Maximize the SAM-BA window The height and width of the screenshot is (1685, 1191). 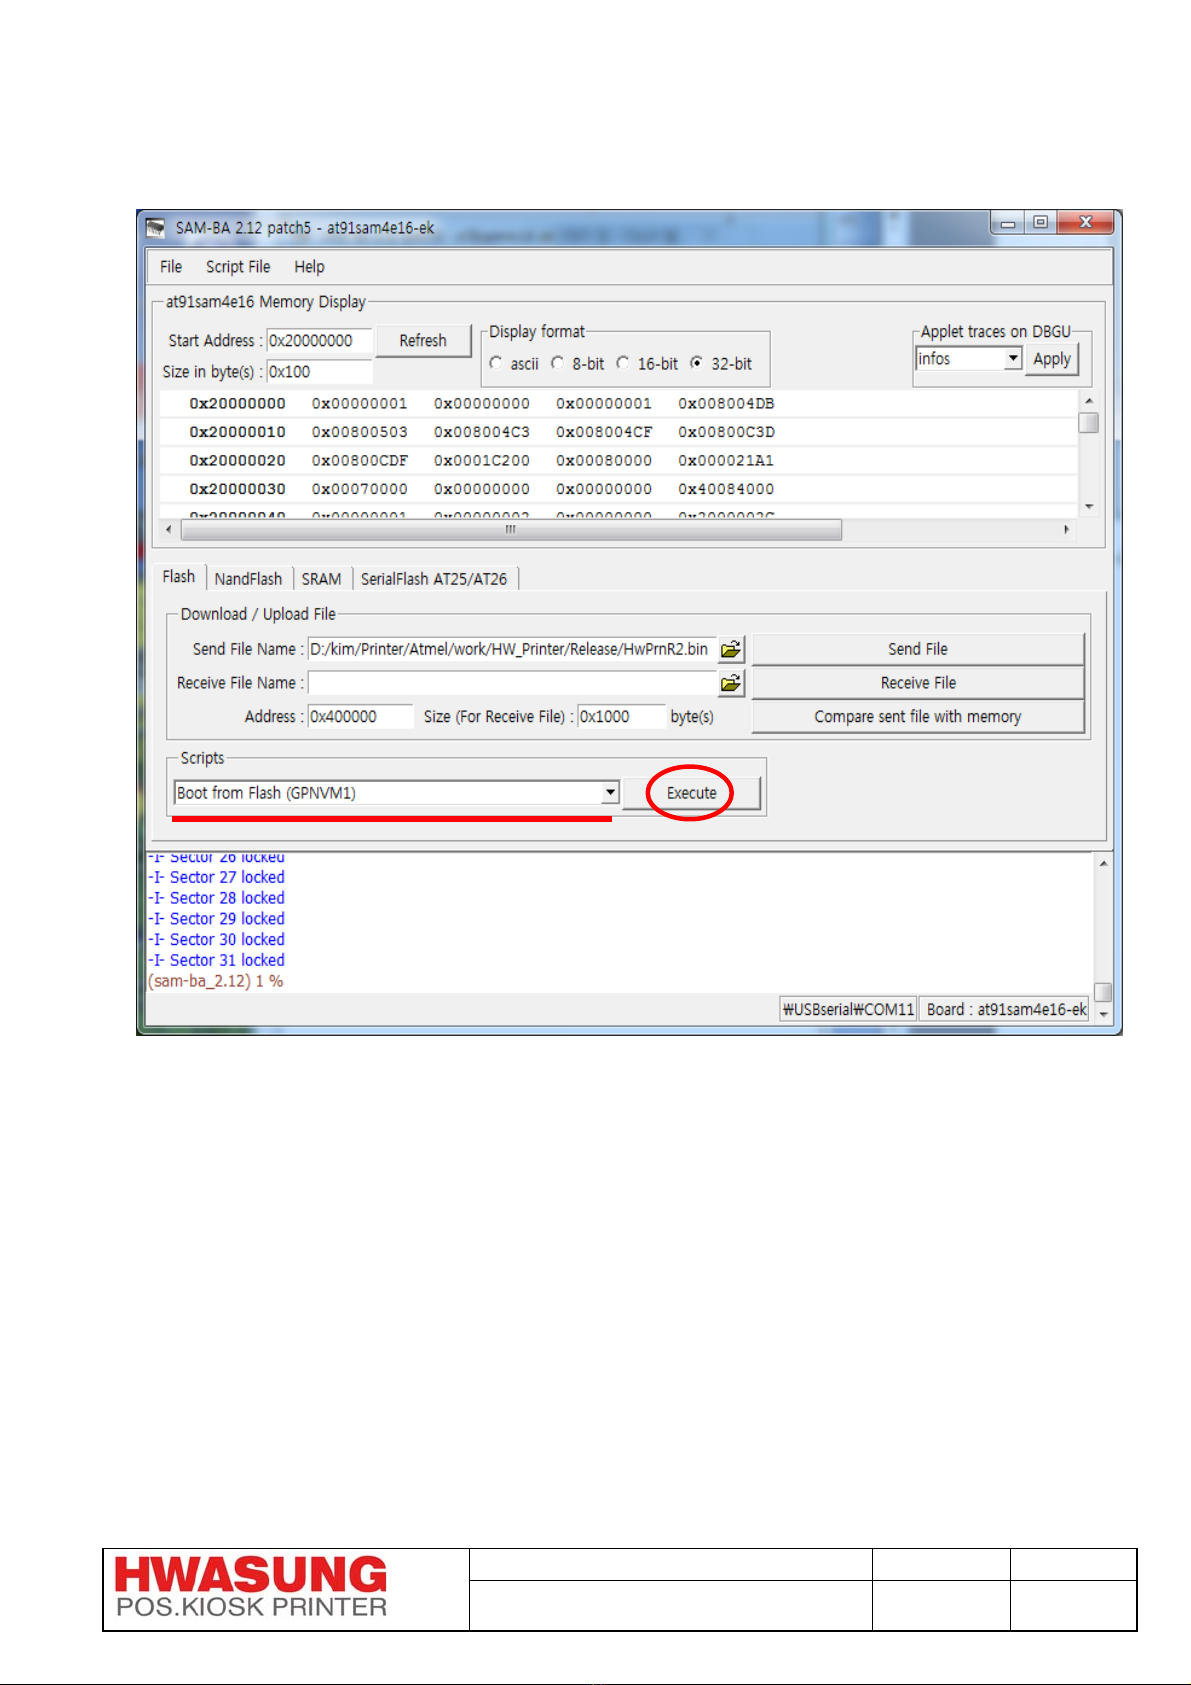[1040, 223]
